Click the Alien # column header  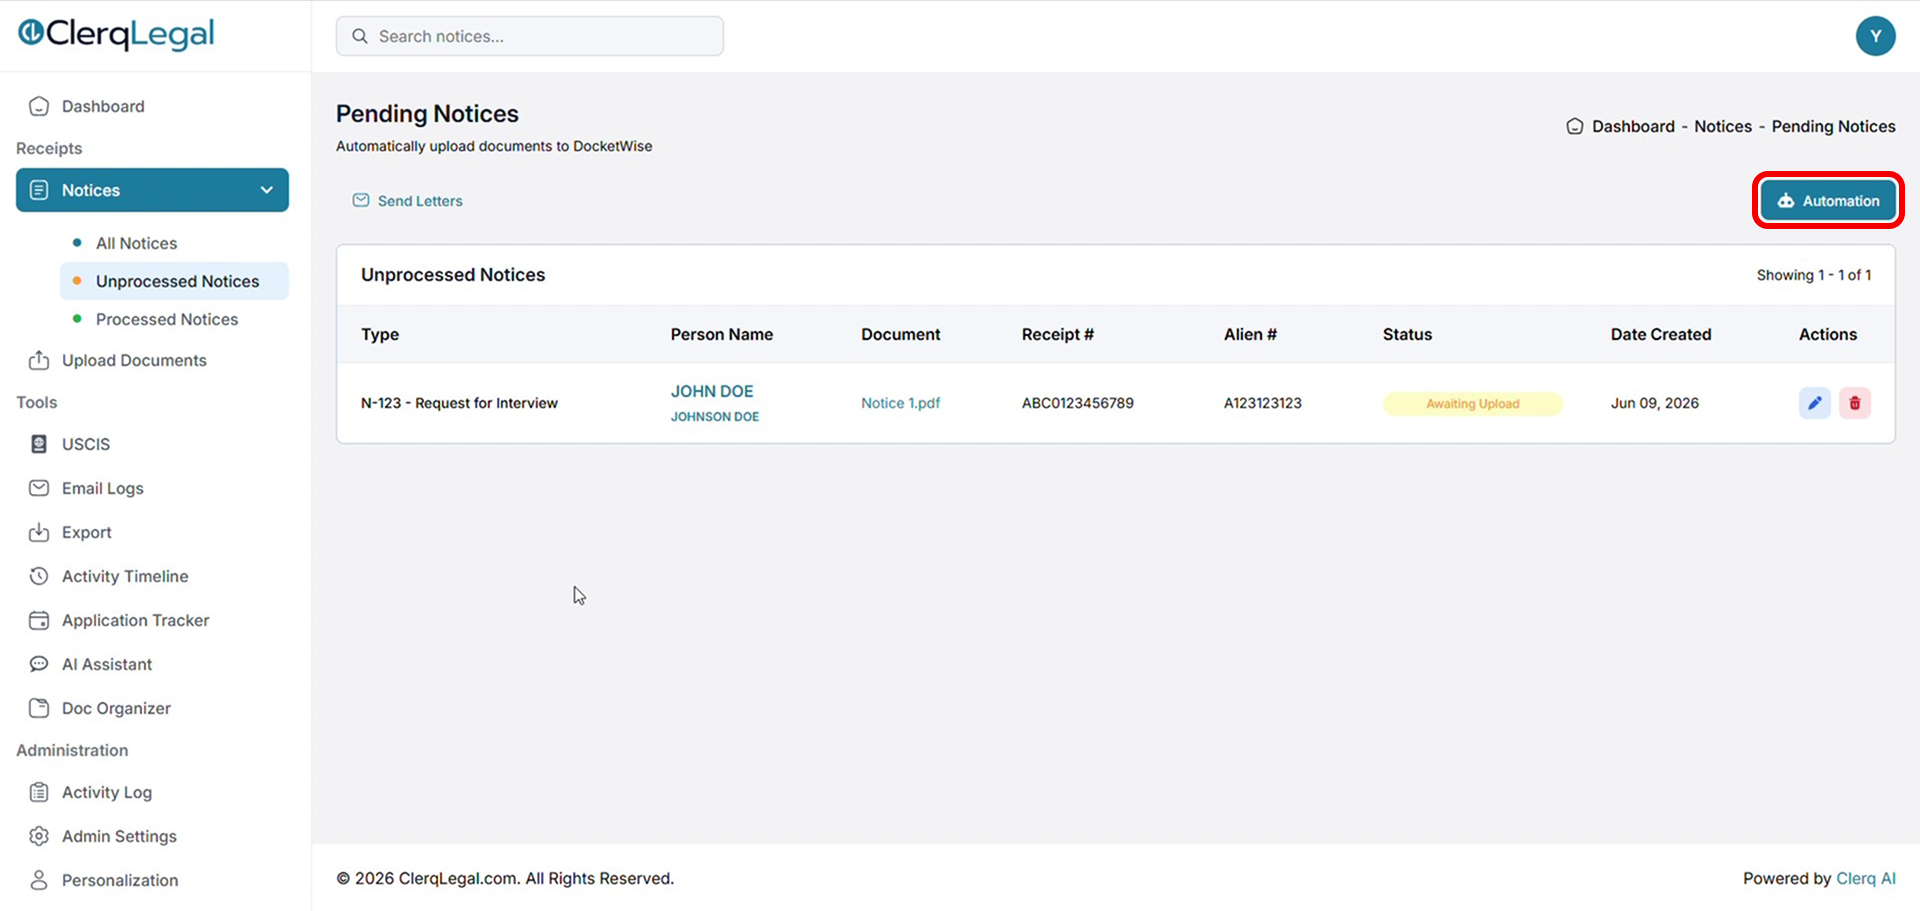click(1250, 334)
